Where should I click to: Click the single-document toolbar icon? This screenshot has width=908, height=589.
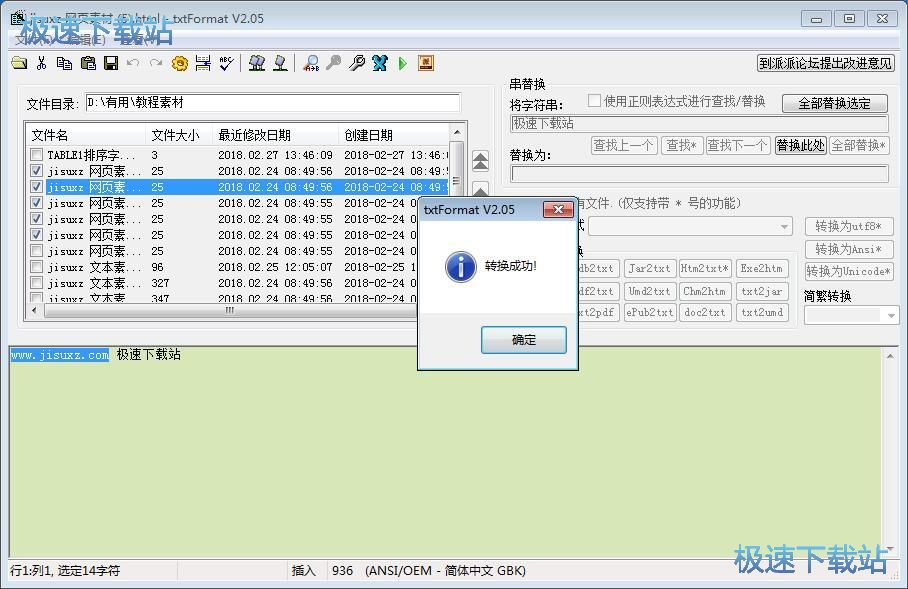coord(281,63)
